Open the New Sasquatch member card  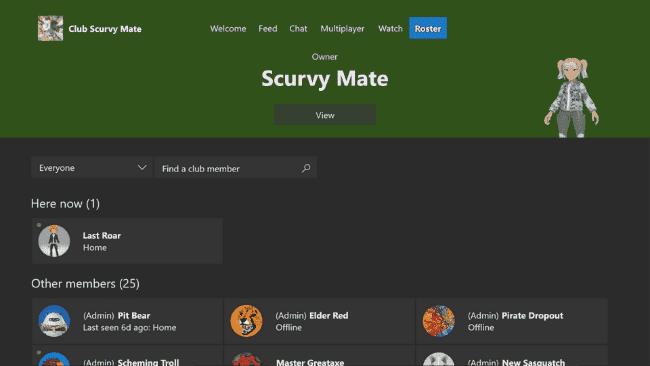tap(512, 356)
